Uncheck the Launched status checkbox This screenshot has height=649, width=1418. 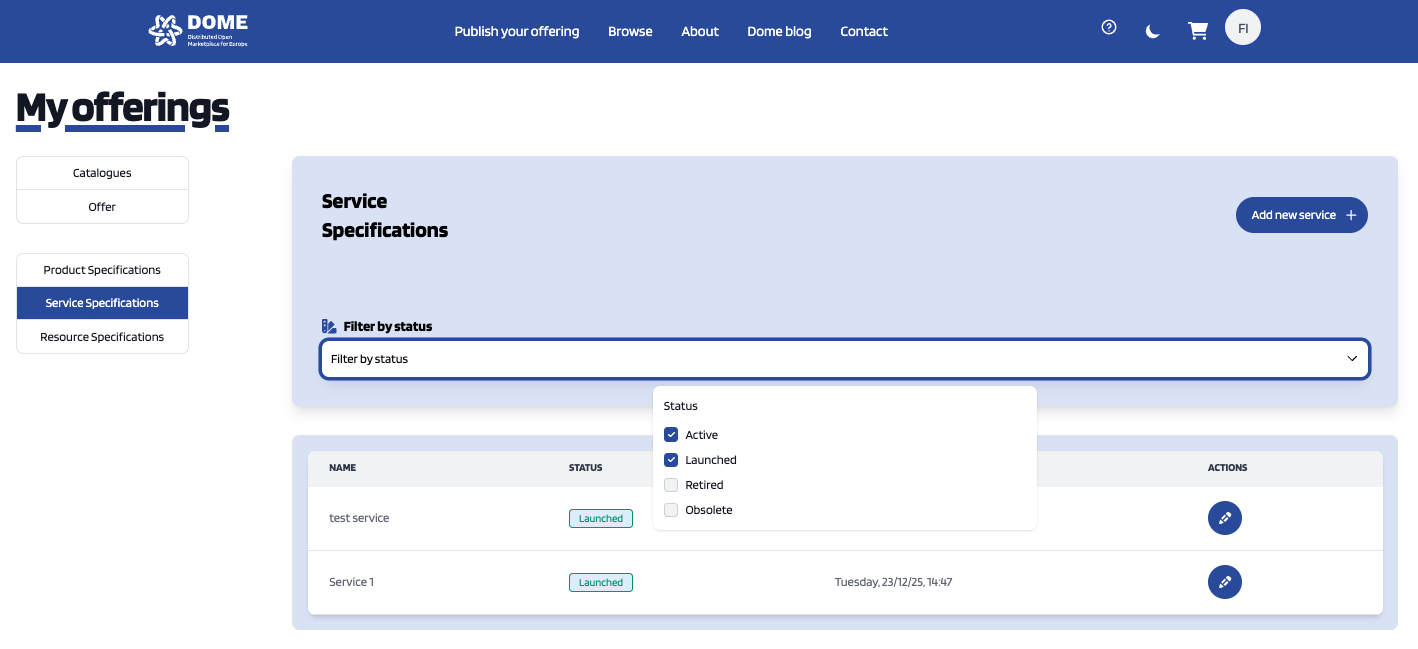(671, 460)
